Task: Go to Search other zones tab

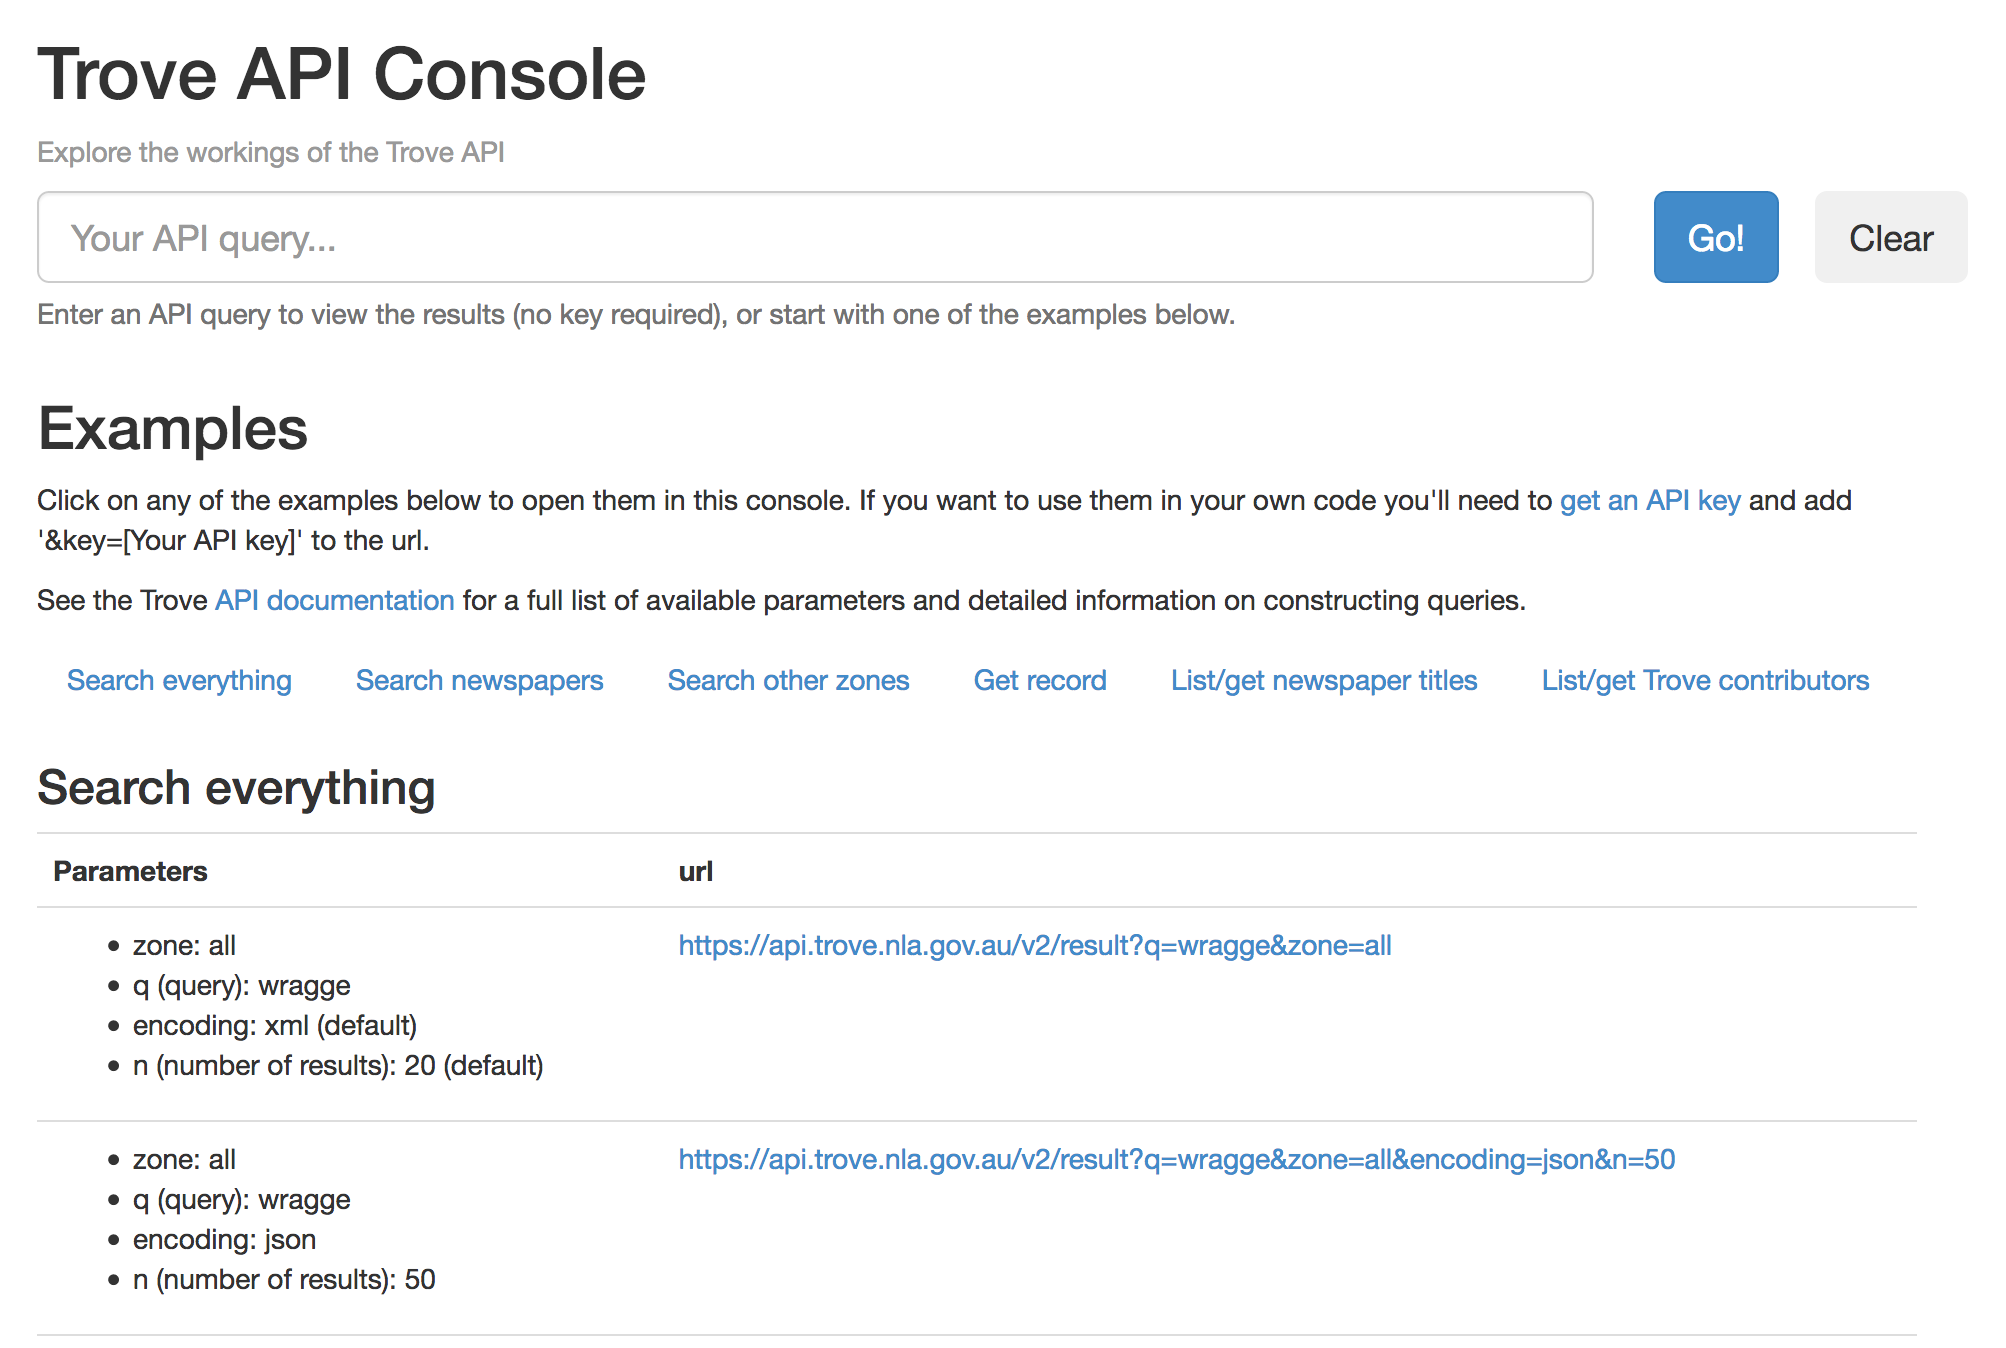Action: click(x=788, y=680)
